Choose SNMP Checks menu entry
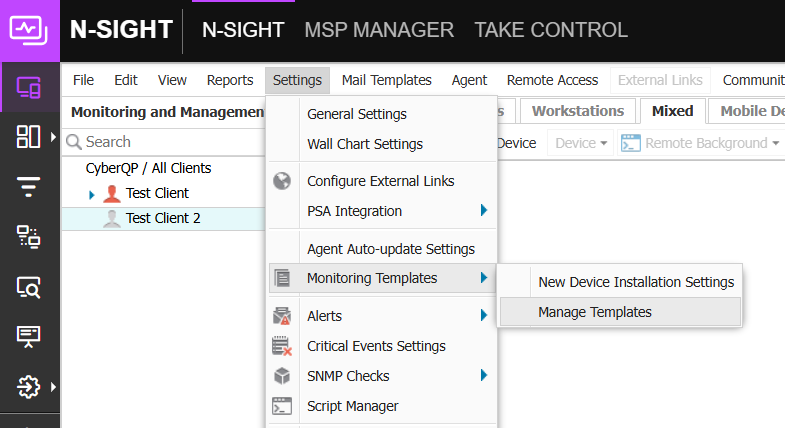The image size is (785, 428). (383, 376)
